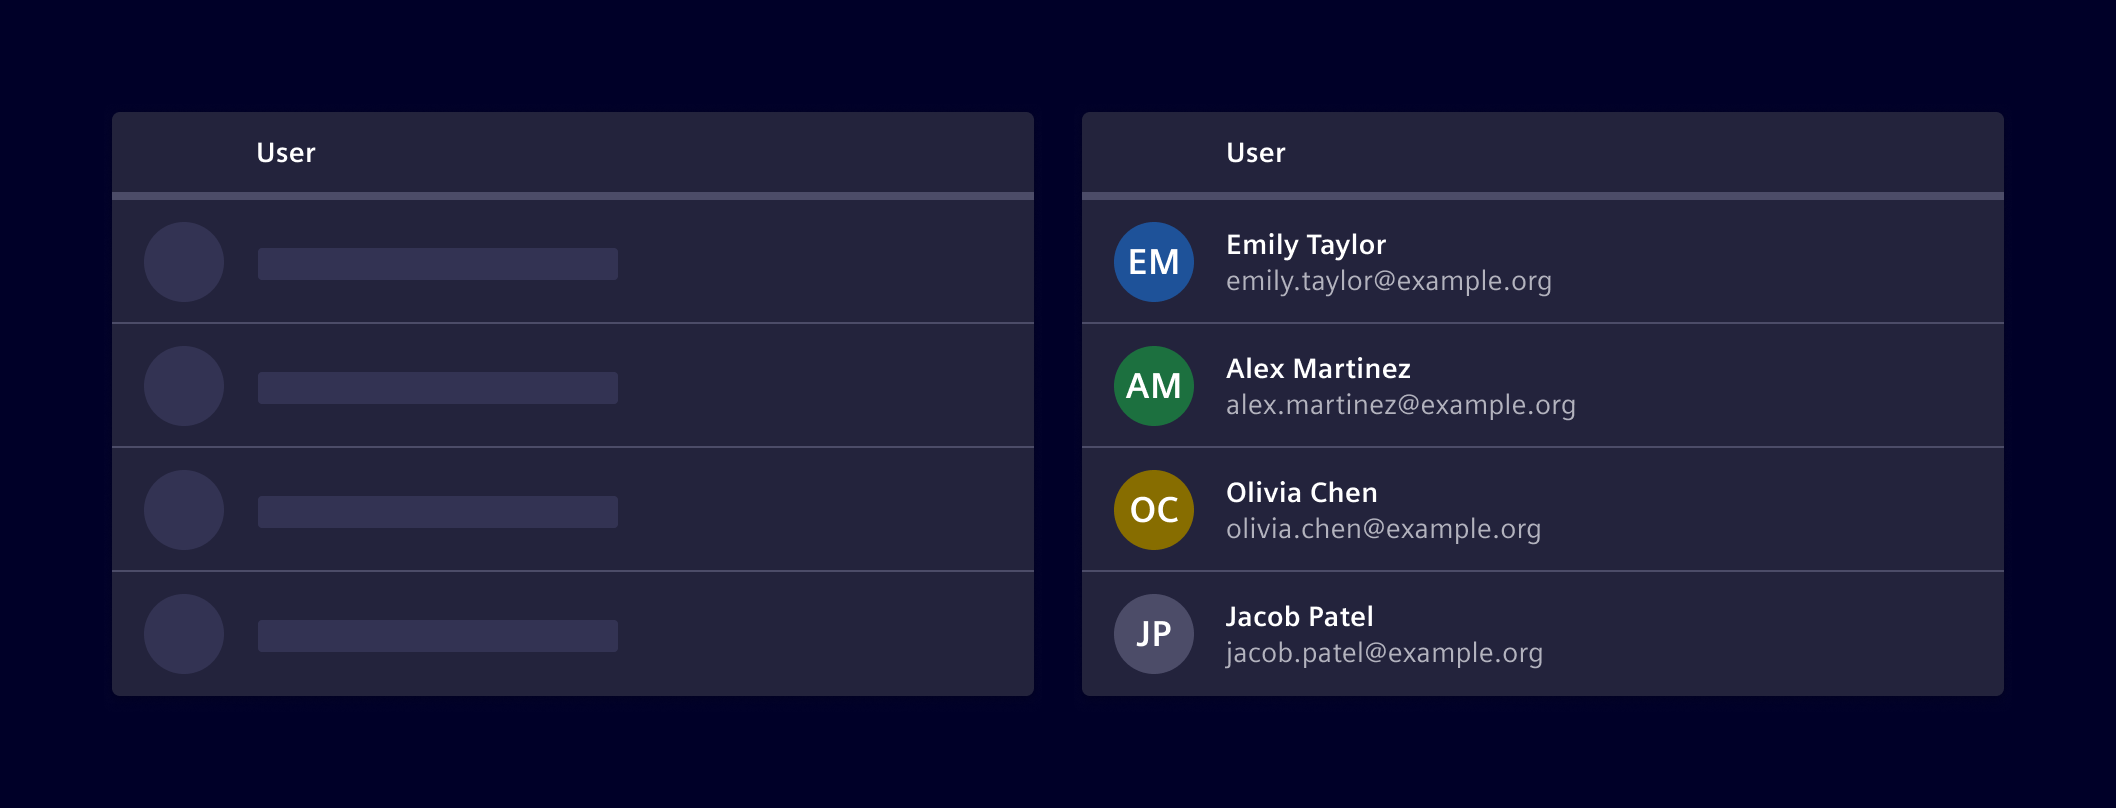This screenshot has height=808, width=2116.
Task: Click Emily Taylor's blue EM avatar
Action: coord(1153,262)
